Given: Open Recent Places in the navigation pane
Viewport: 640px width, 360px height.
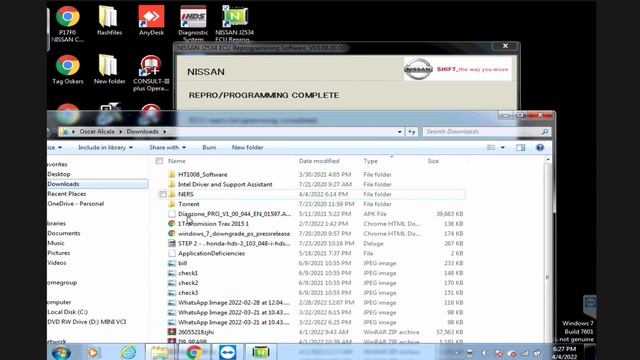Looking at the screenshot, I should (67, 194).
